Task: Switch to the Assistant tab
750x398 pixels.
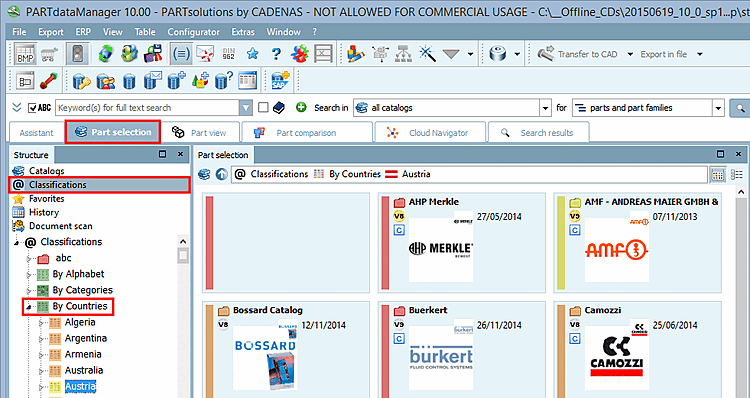Action: (36, 133)
